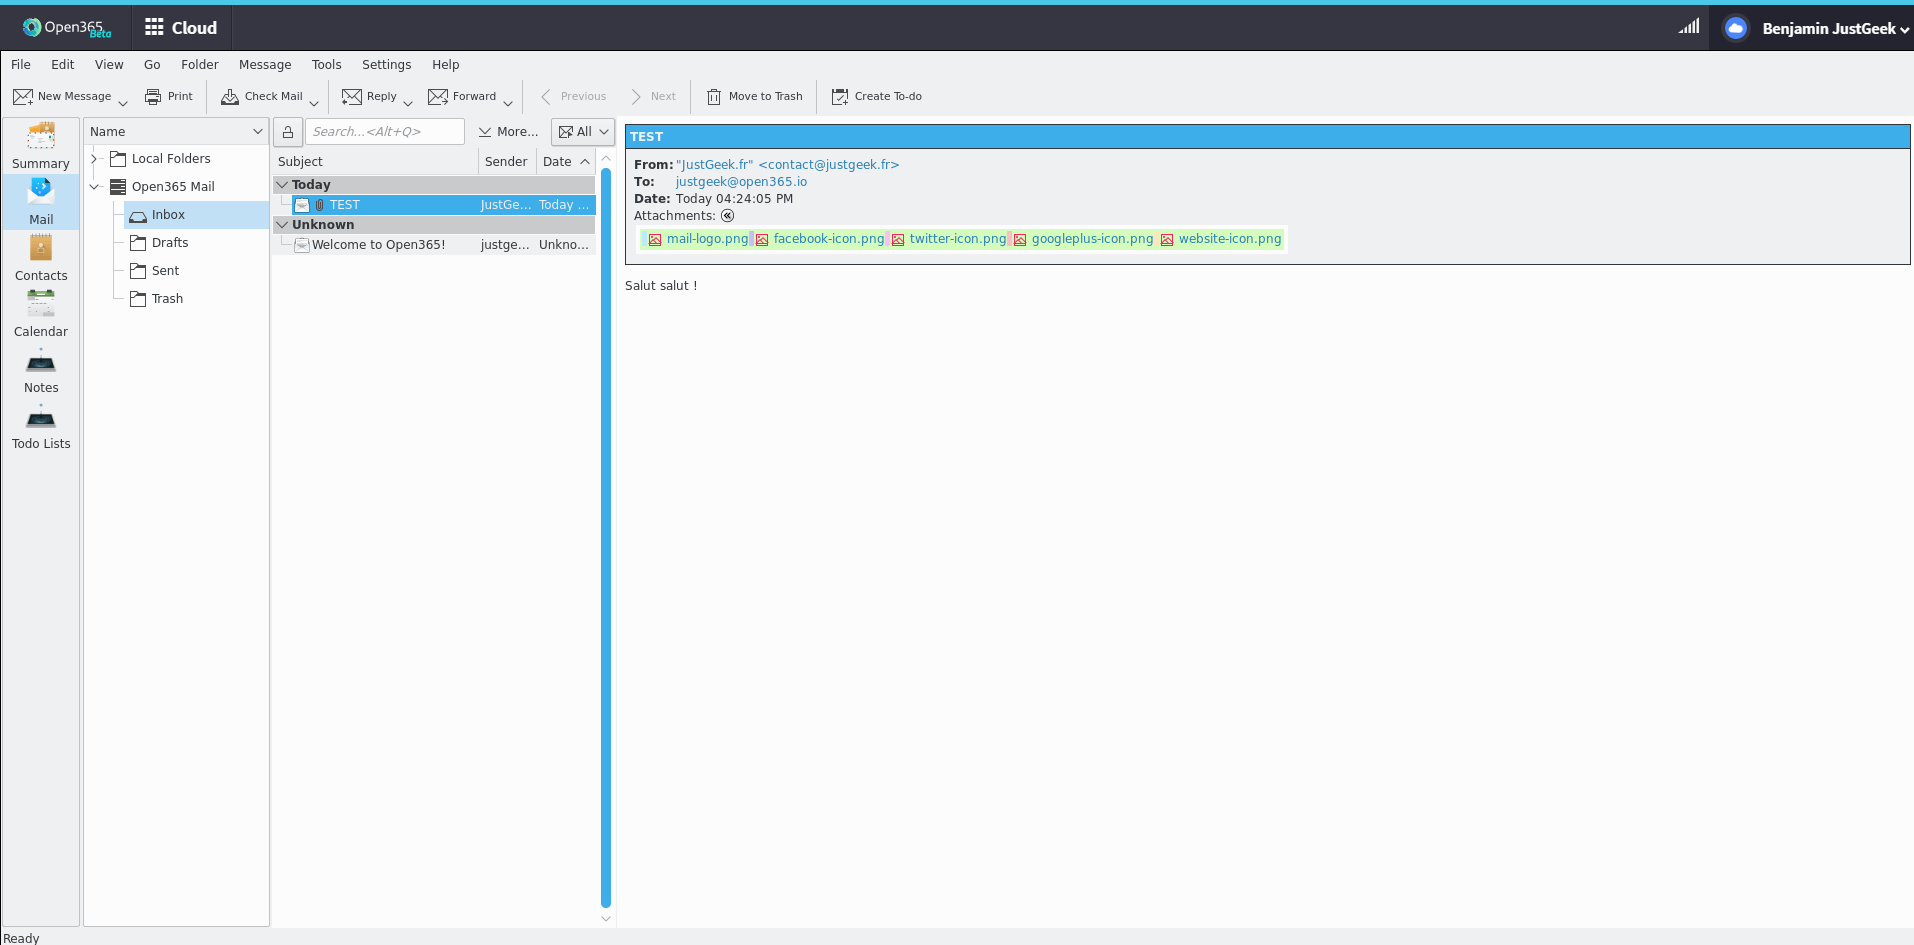Open the Notes component
This screenshot has height=945, width=1914.
41,370
